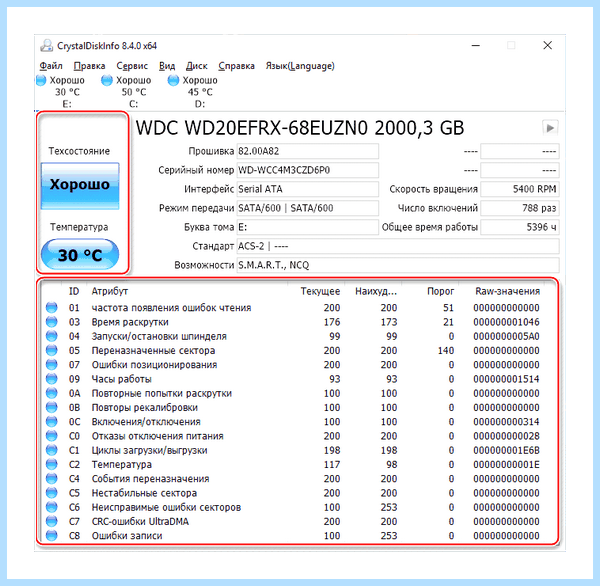Click status icon for attribute C1
Image resolution: width=600 pixels, height=586 pixels.
[52, 450]
